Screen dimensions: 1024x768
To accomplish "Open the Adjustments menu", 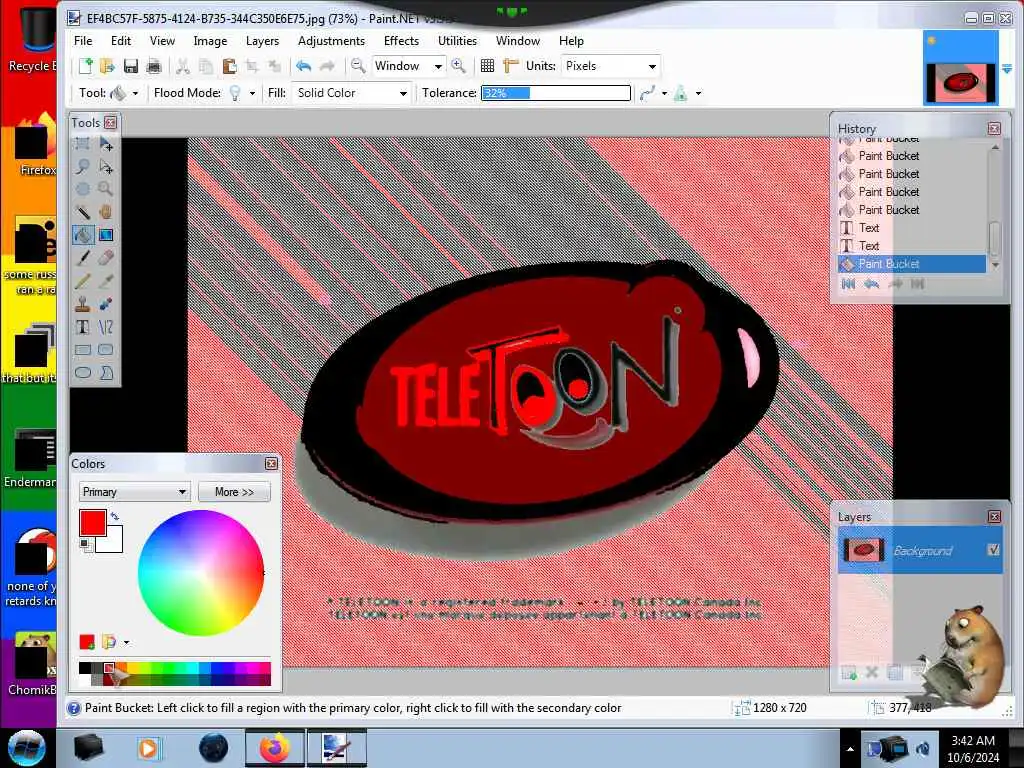I will tap(331, 40).
